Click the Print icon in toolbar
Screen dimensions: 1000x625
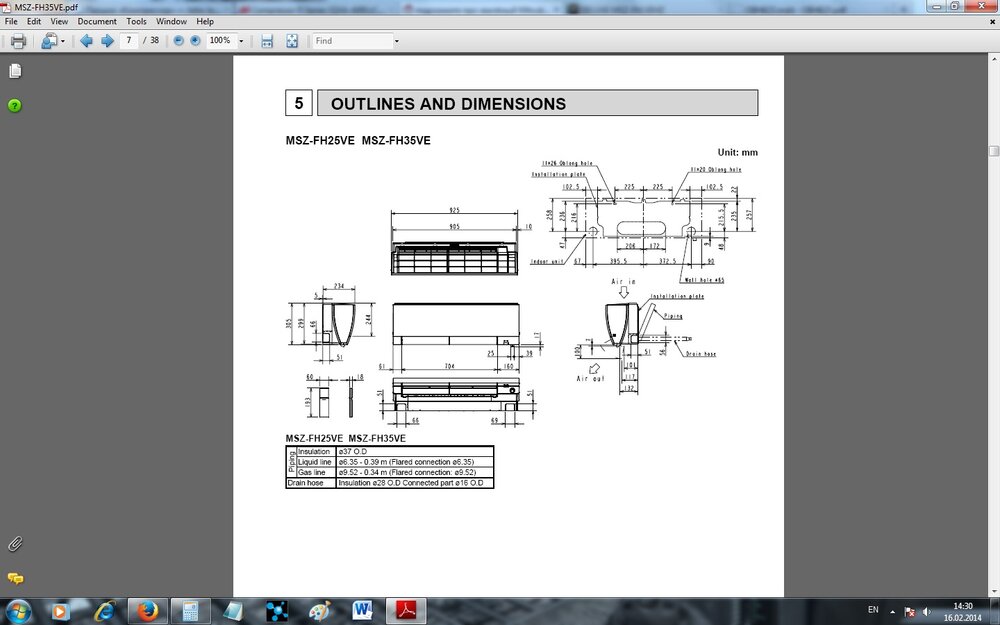(x=18, y=41)
